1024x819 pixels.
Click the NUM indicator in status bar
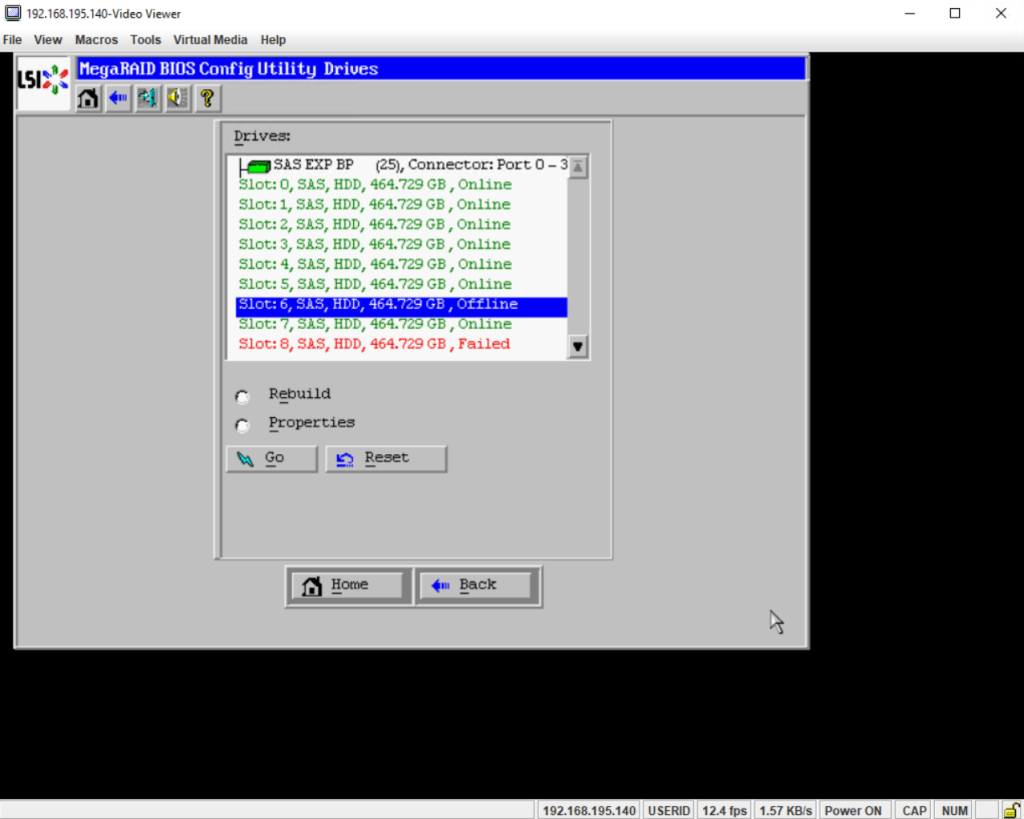point(954,811)
